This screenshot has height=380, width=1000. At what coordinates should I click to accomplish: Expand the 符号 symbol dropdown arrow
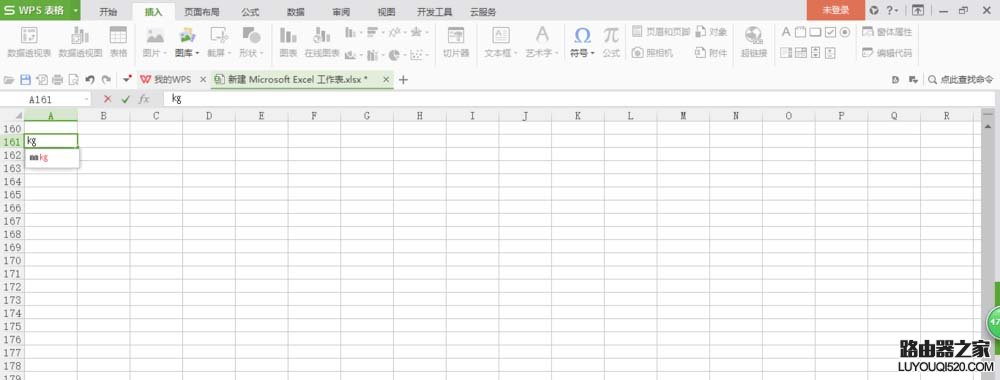point(592,54)
